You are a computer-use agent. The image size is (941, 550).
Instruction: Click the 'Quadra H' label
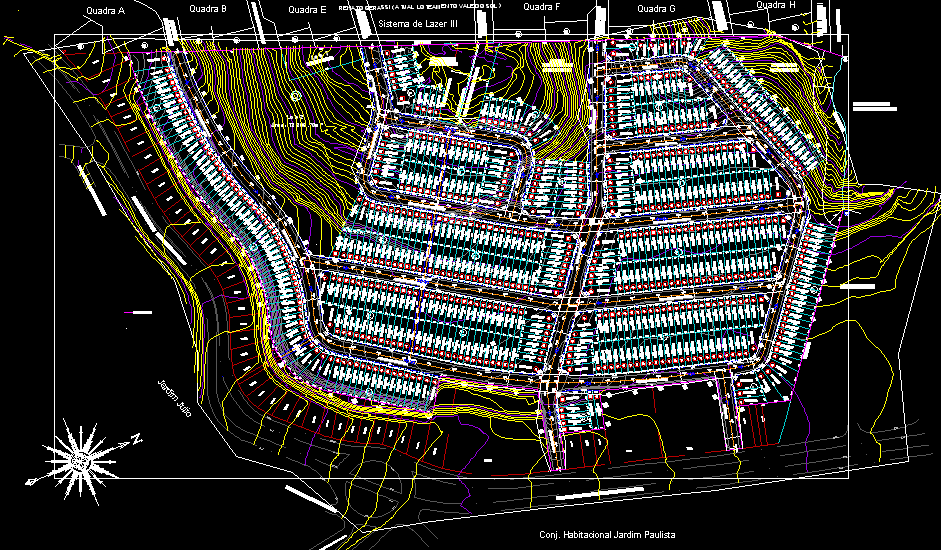(x=776, y=5)
